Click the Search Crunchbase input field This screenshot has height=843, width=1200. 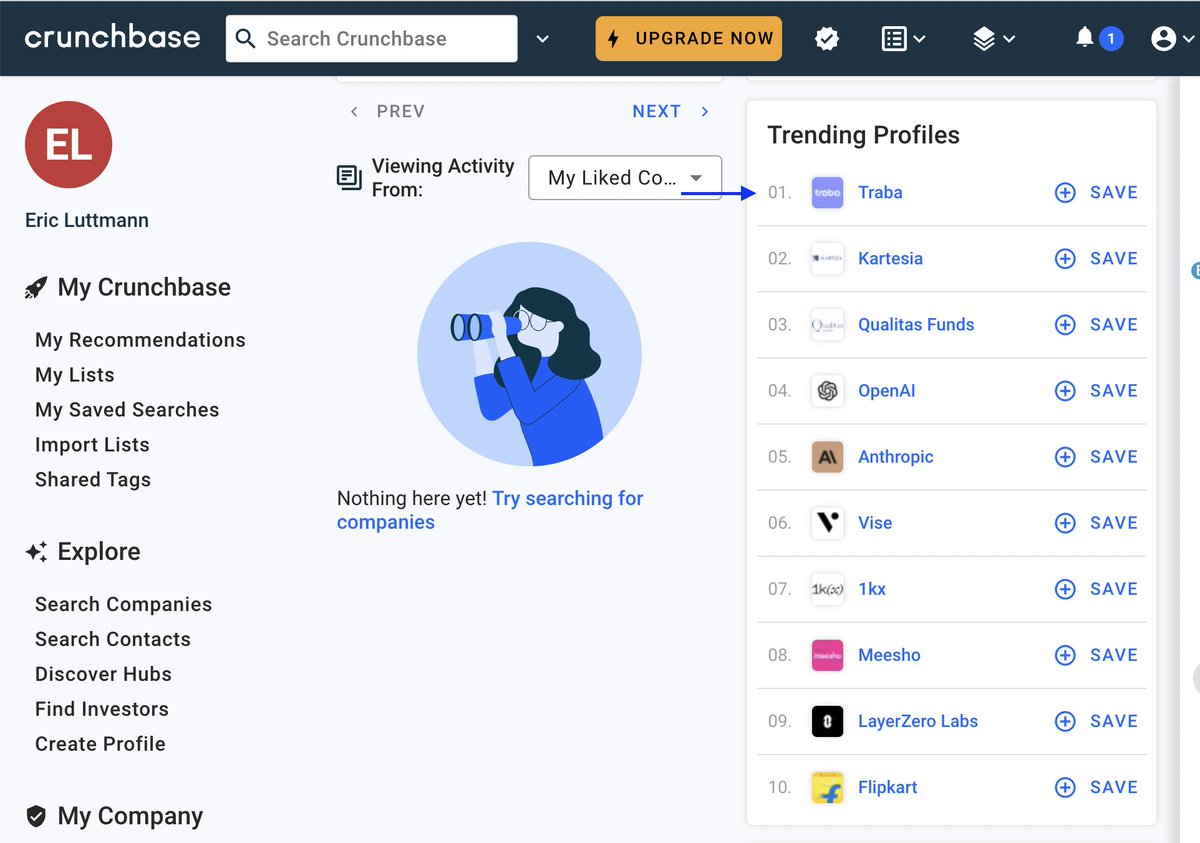point(372,39)
